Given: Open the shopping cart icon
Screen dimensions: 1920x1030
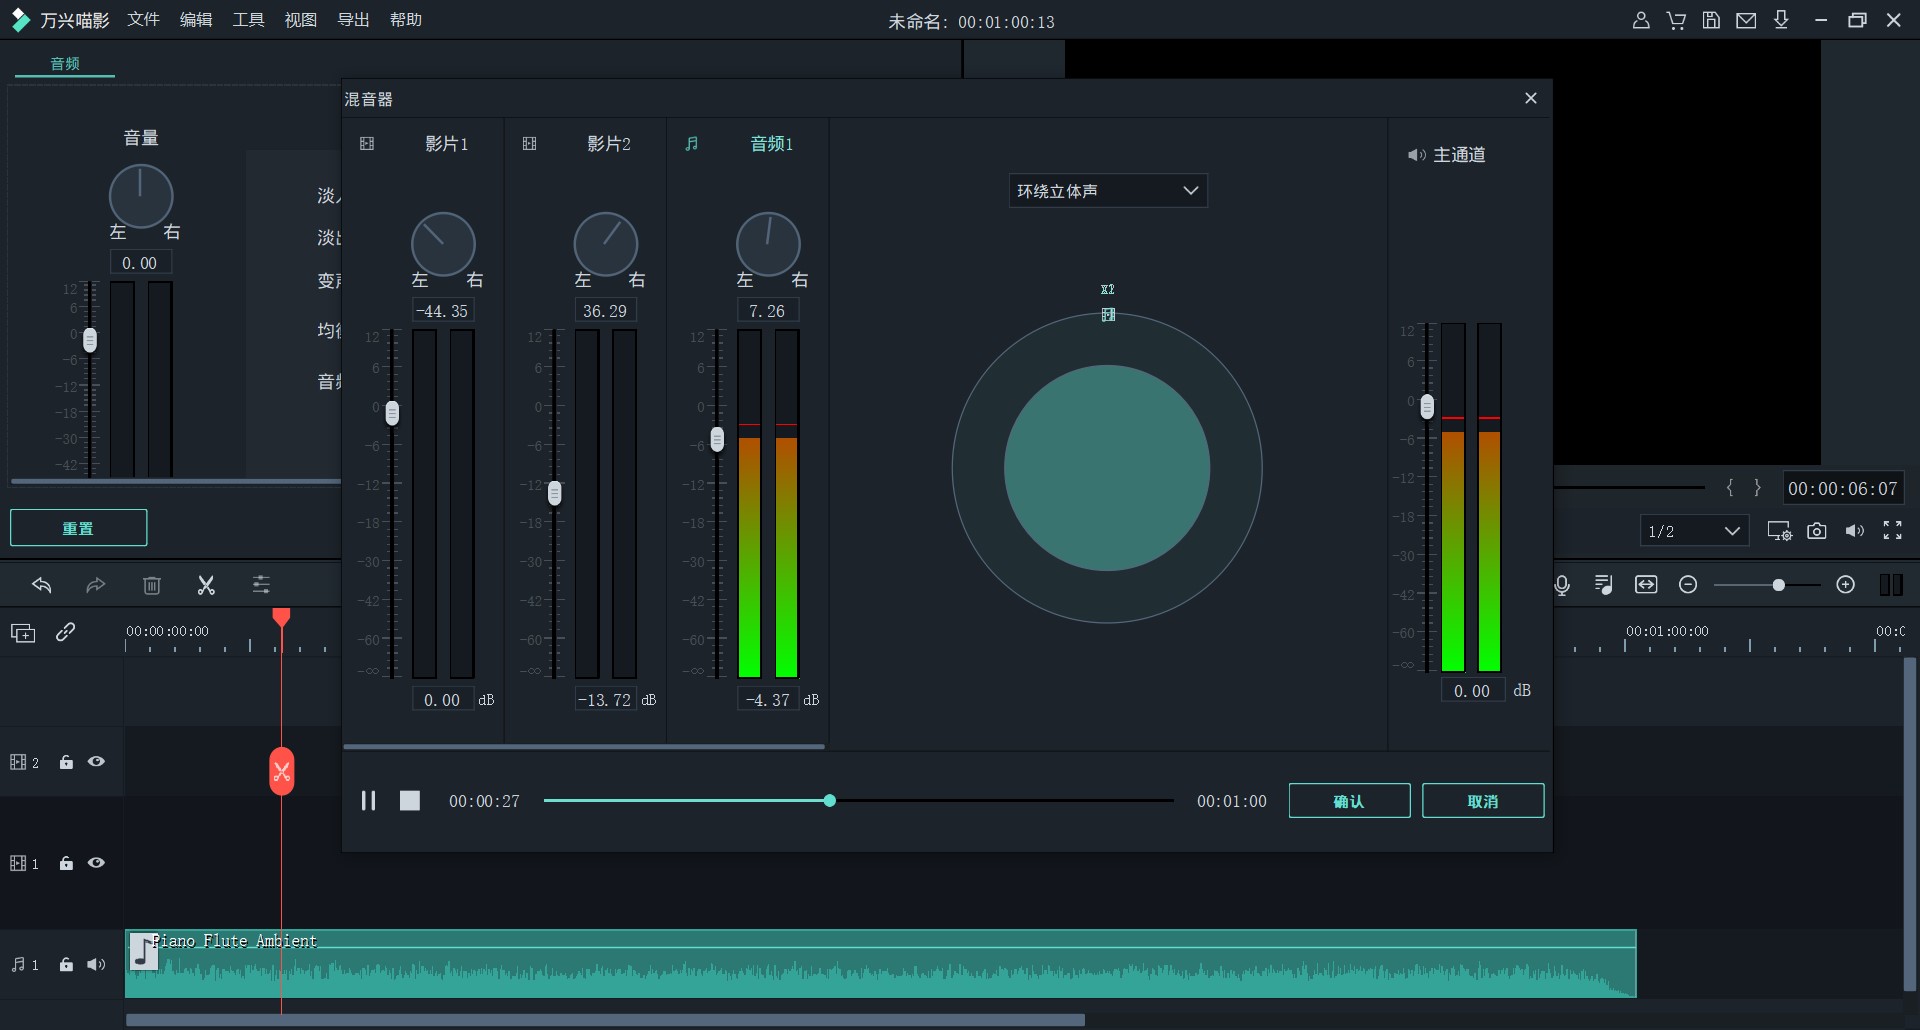Looking at the screenshot, I should click(x=1676, y=20).
